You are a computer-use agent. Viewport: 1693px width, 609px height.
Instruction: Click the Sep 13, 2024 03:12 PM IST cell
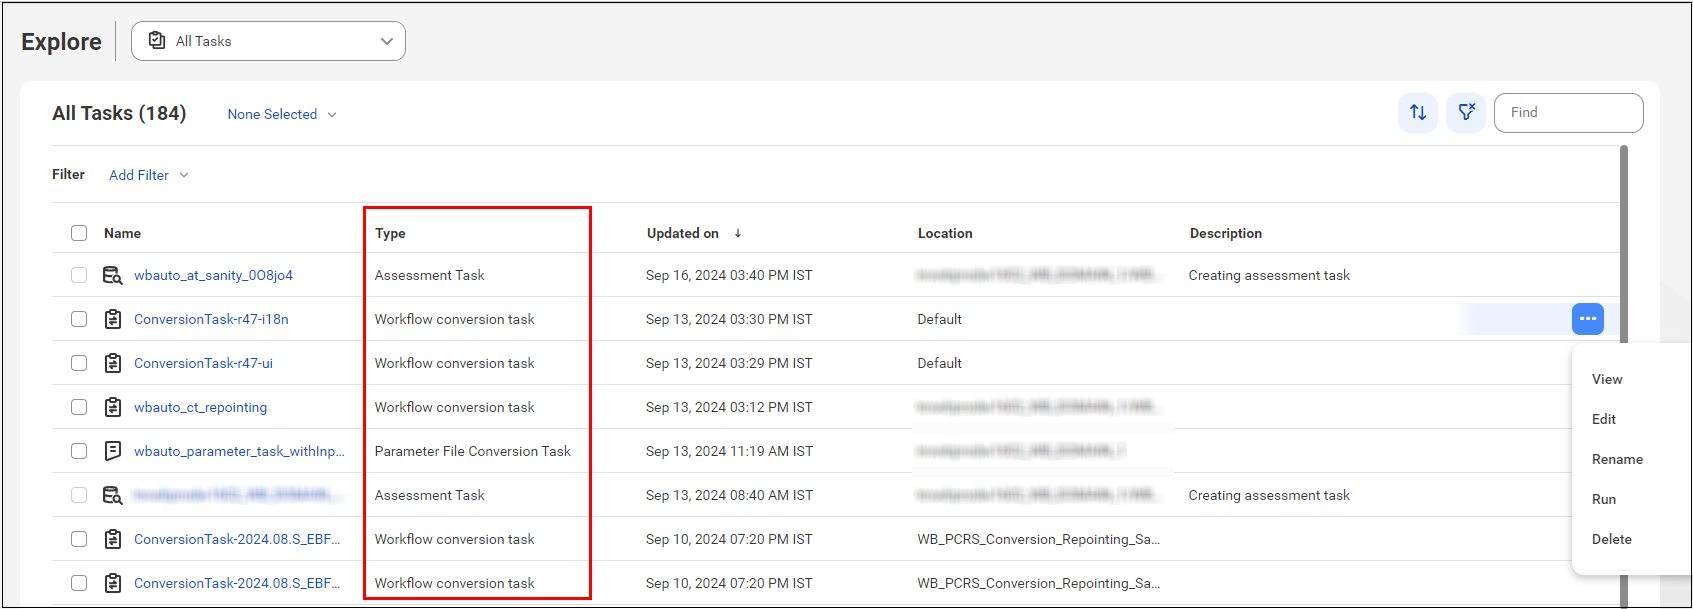click(729, 407)
